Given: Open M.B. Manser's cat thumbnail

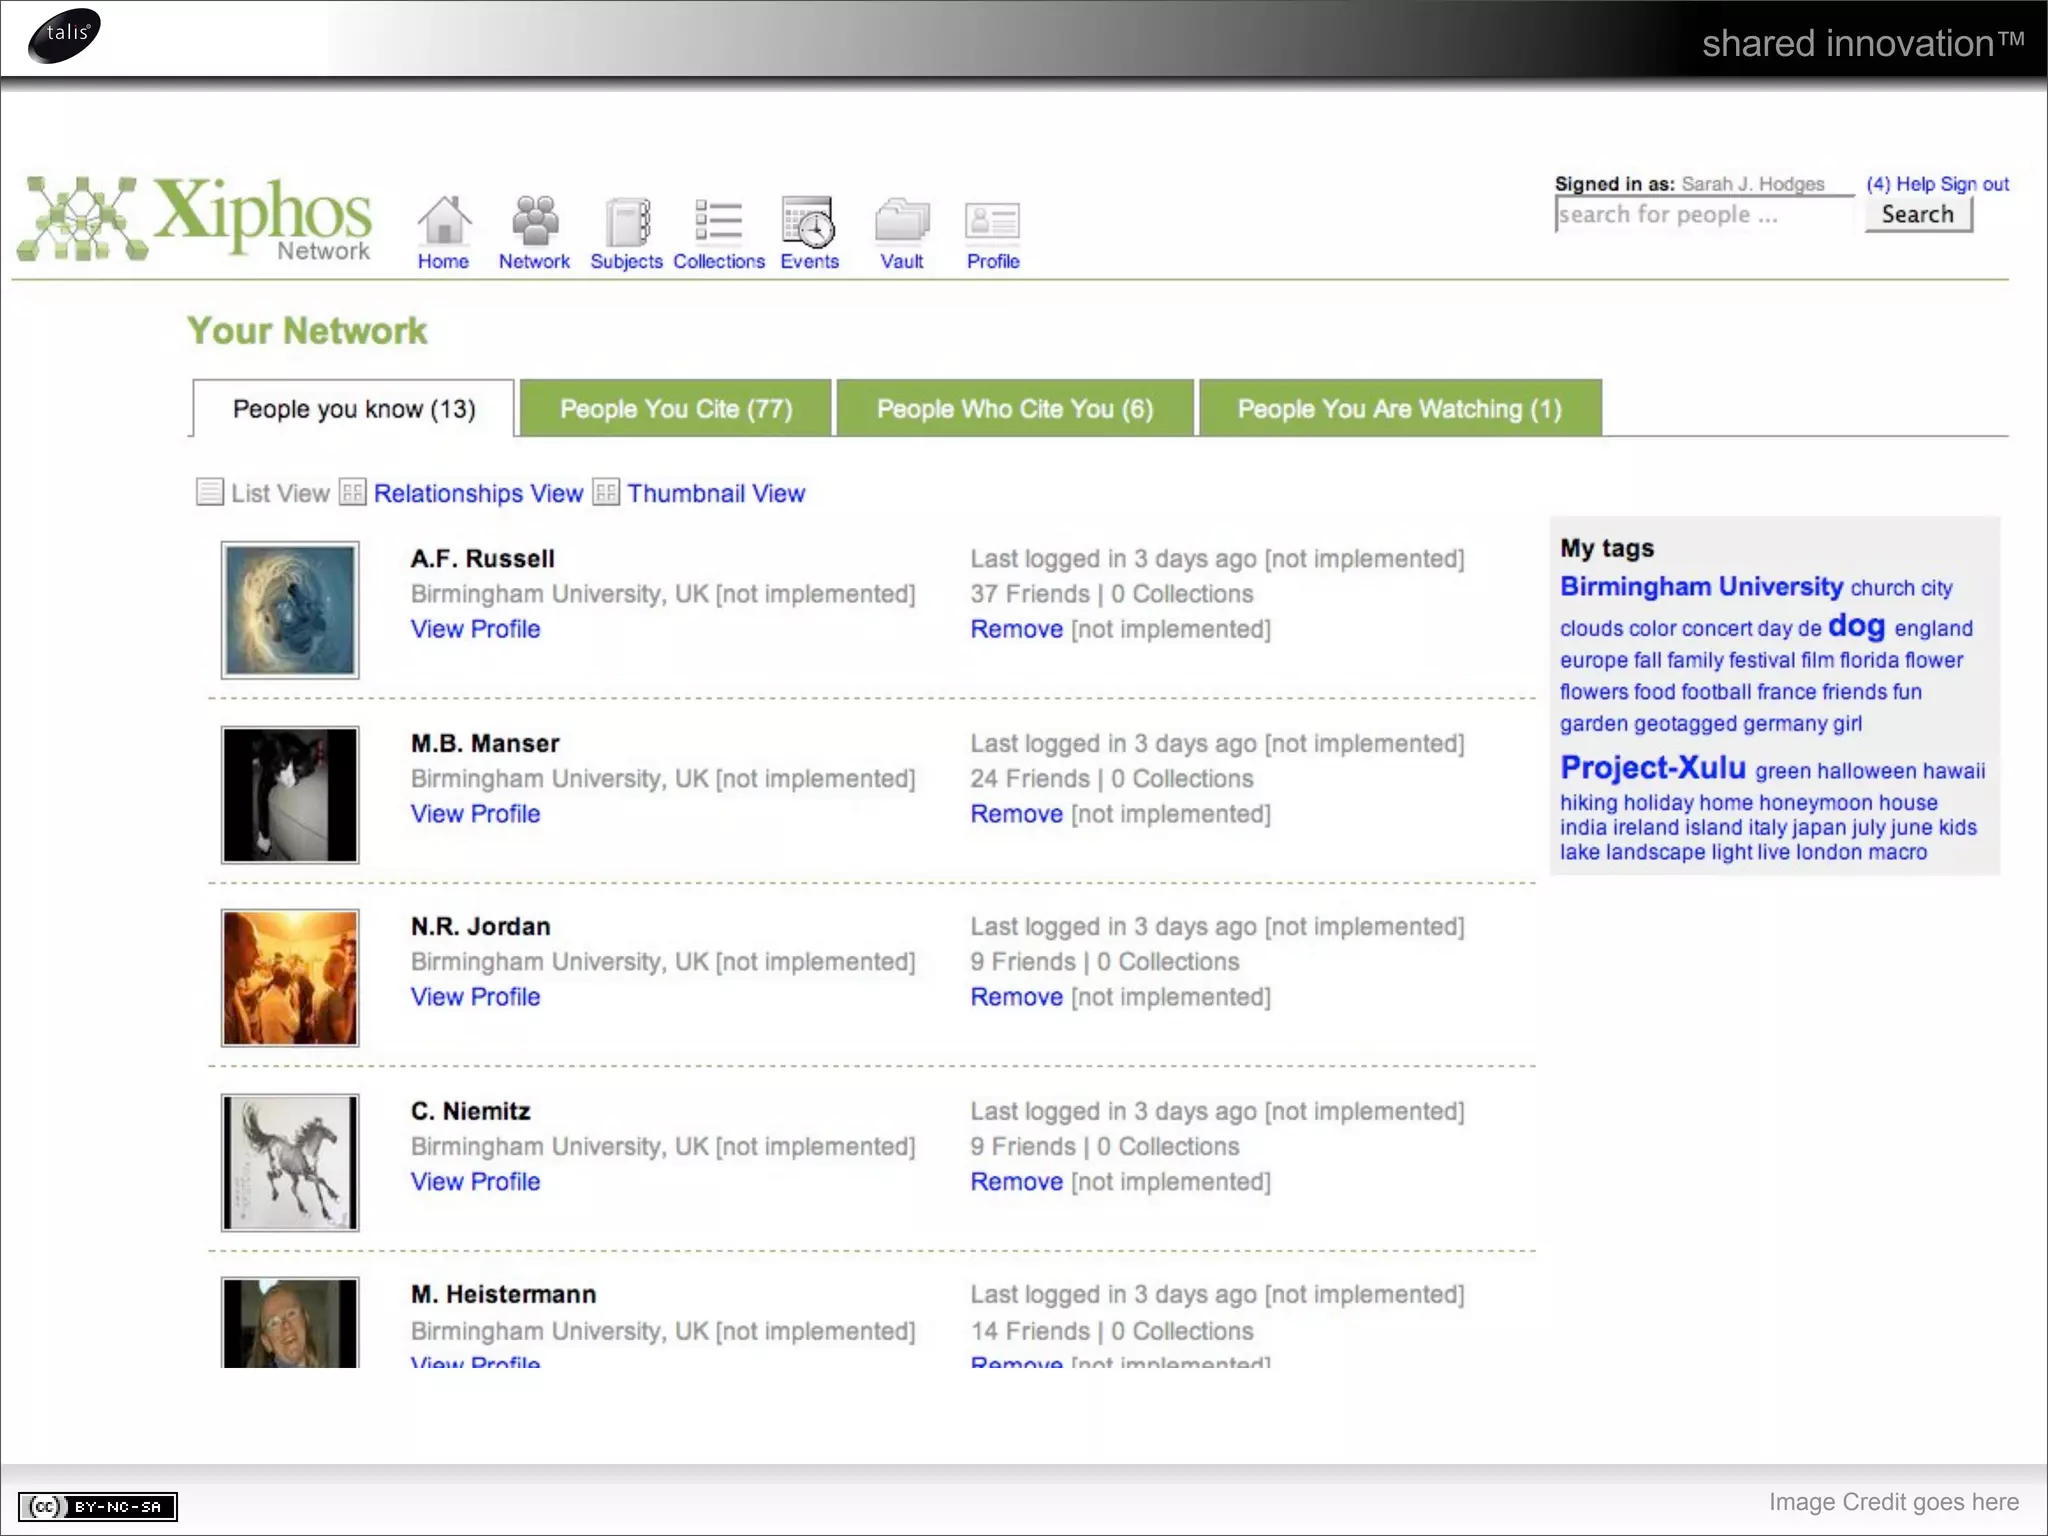Looking at the screenshot, I should [290, 795].
